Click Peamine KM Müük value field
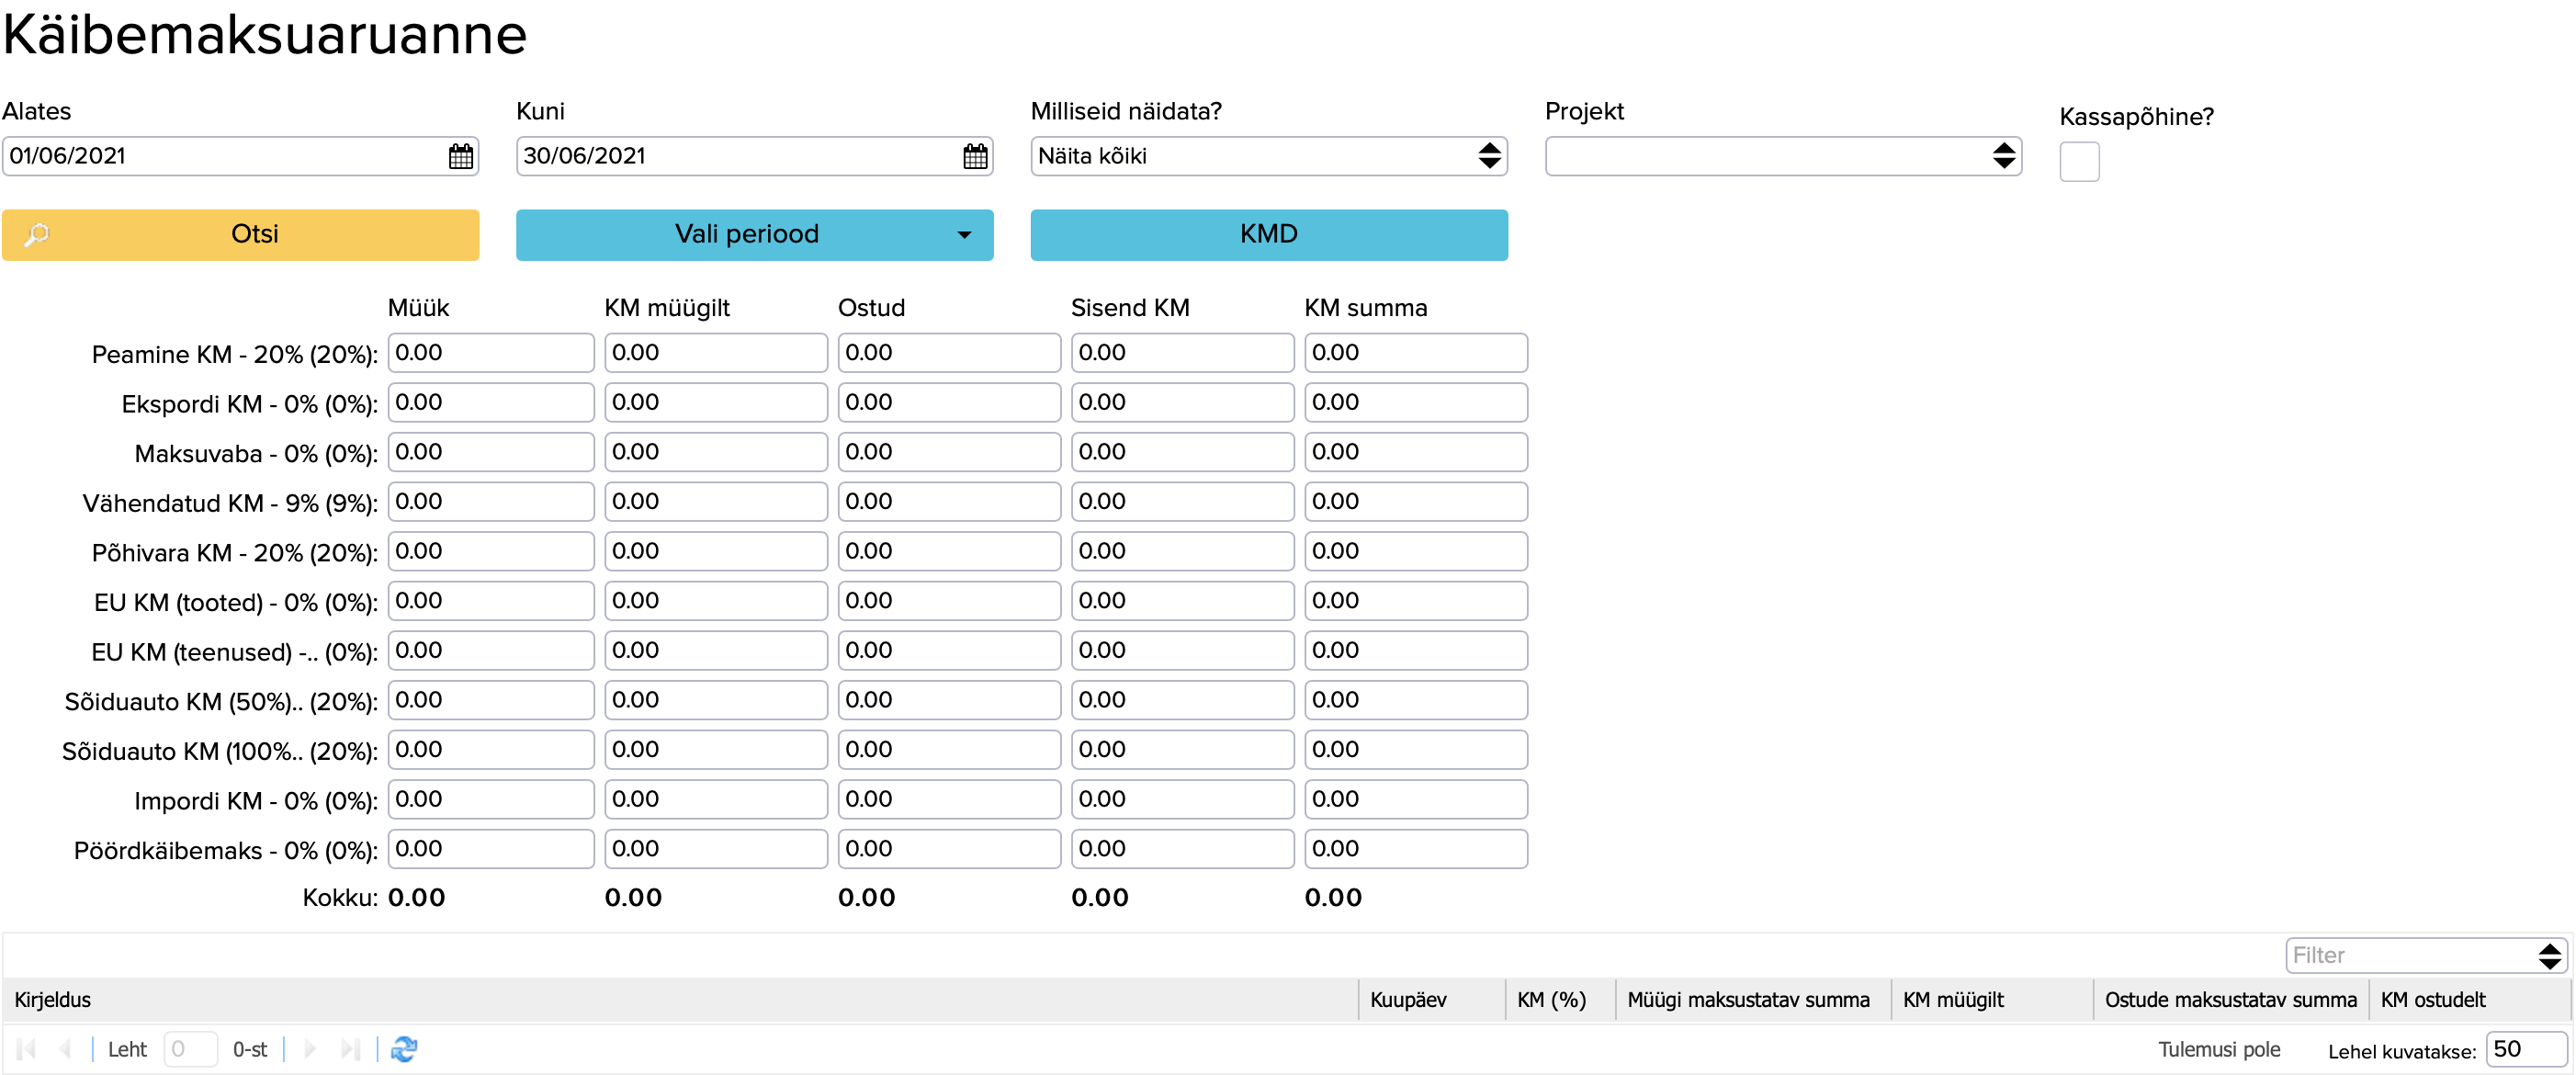The height and width of the screenshot is (1075, 2576). pos(490,353)
